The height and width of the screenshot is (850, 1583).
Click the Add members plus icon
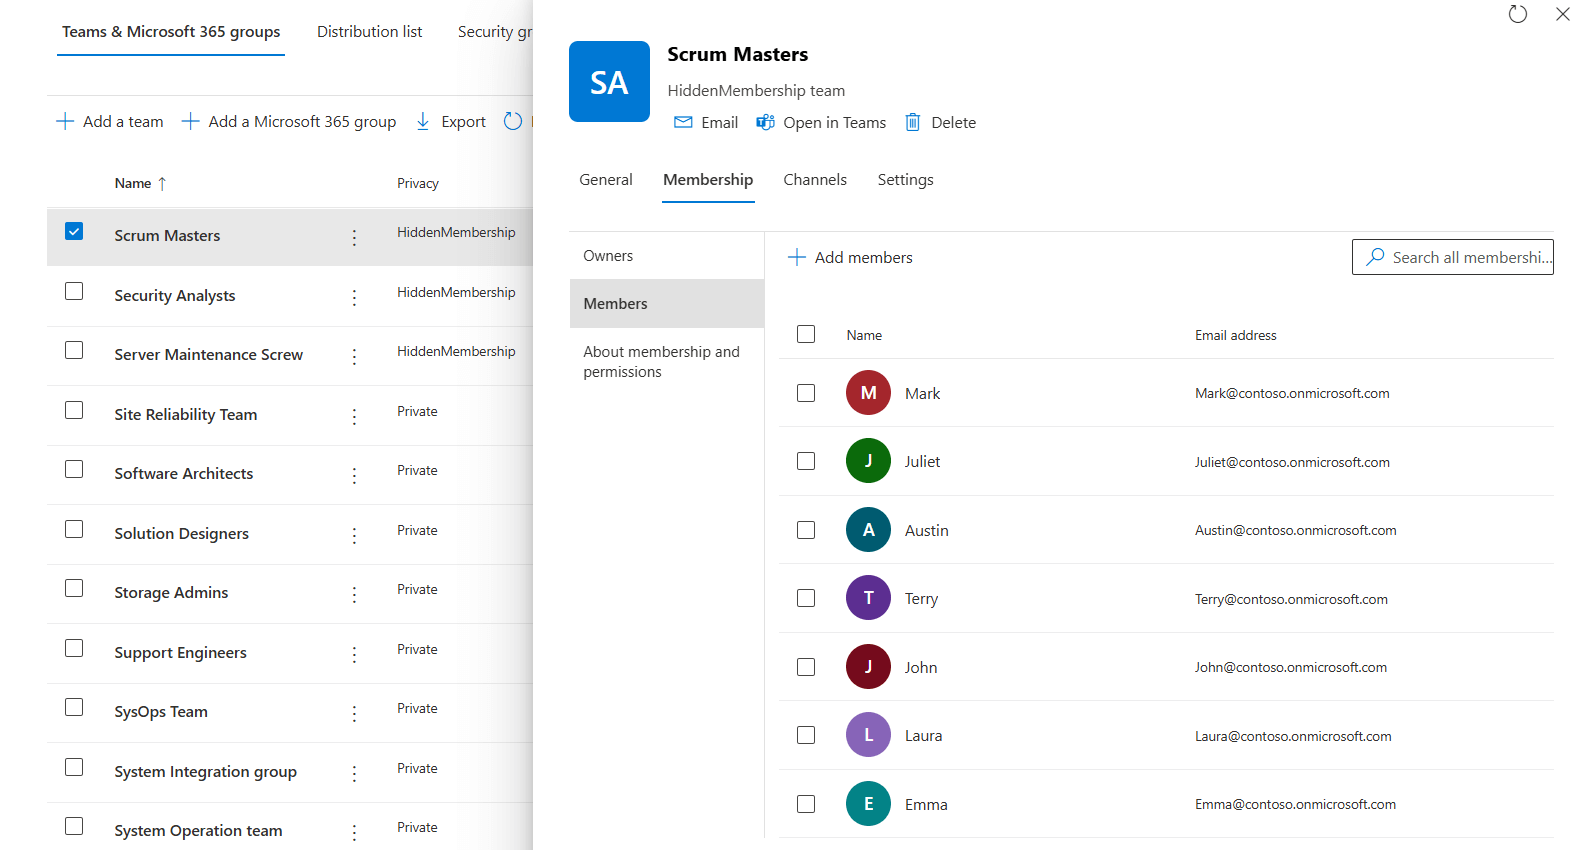[797, 257]
